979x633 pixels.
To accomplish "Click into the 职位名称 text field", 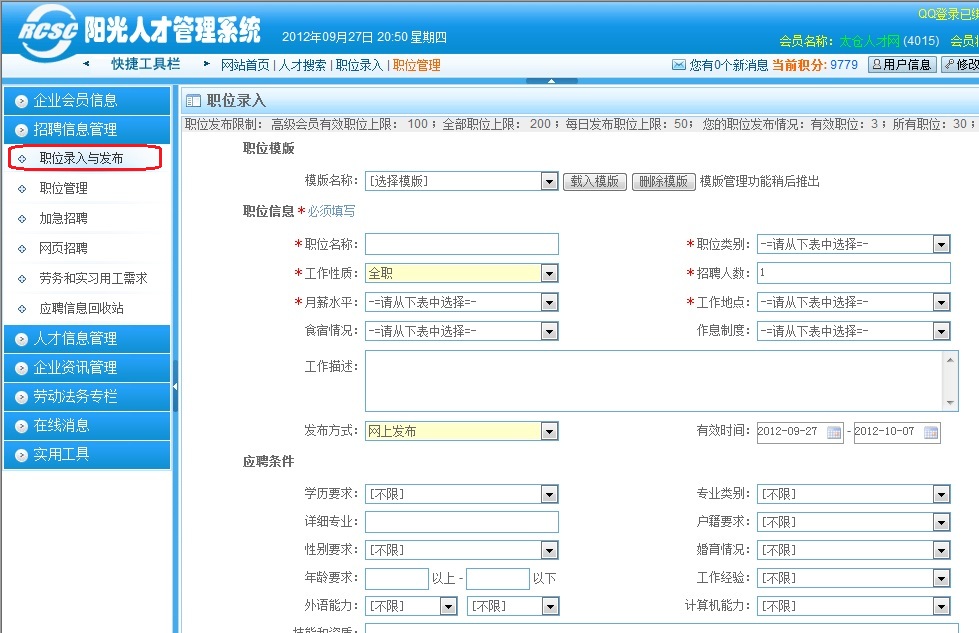I will (461, 245).
